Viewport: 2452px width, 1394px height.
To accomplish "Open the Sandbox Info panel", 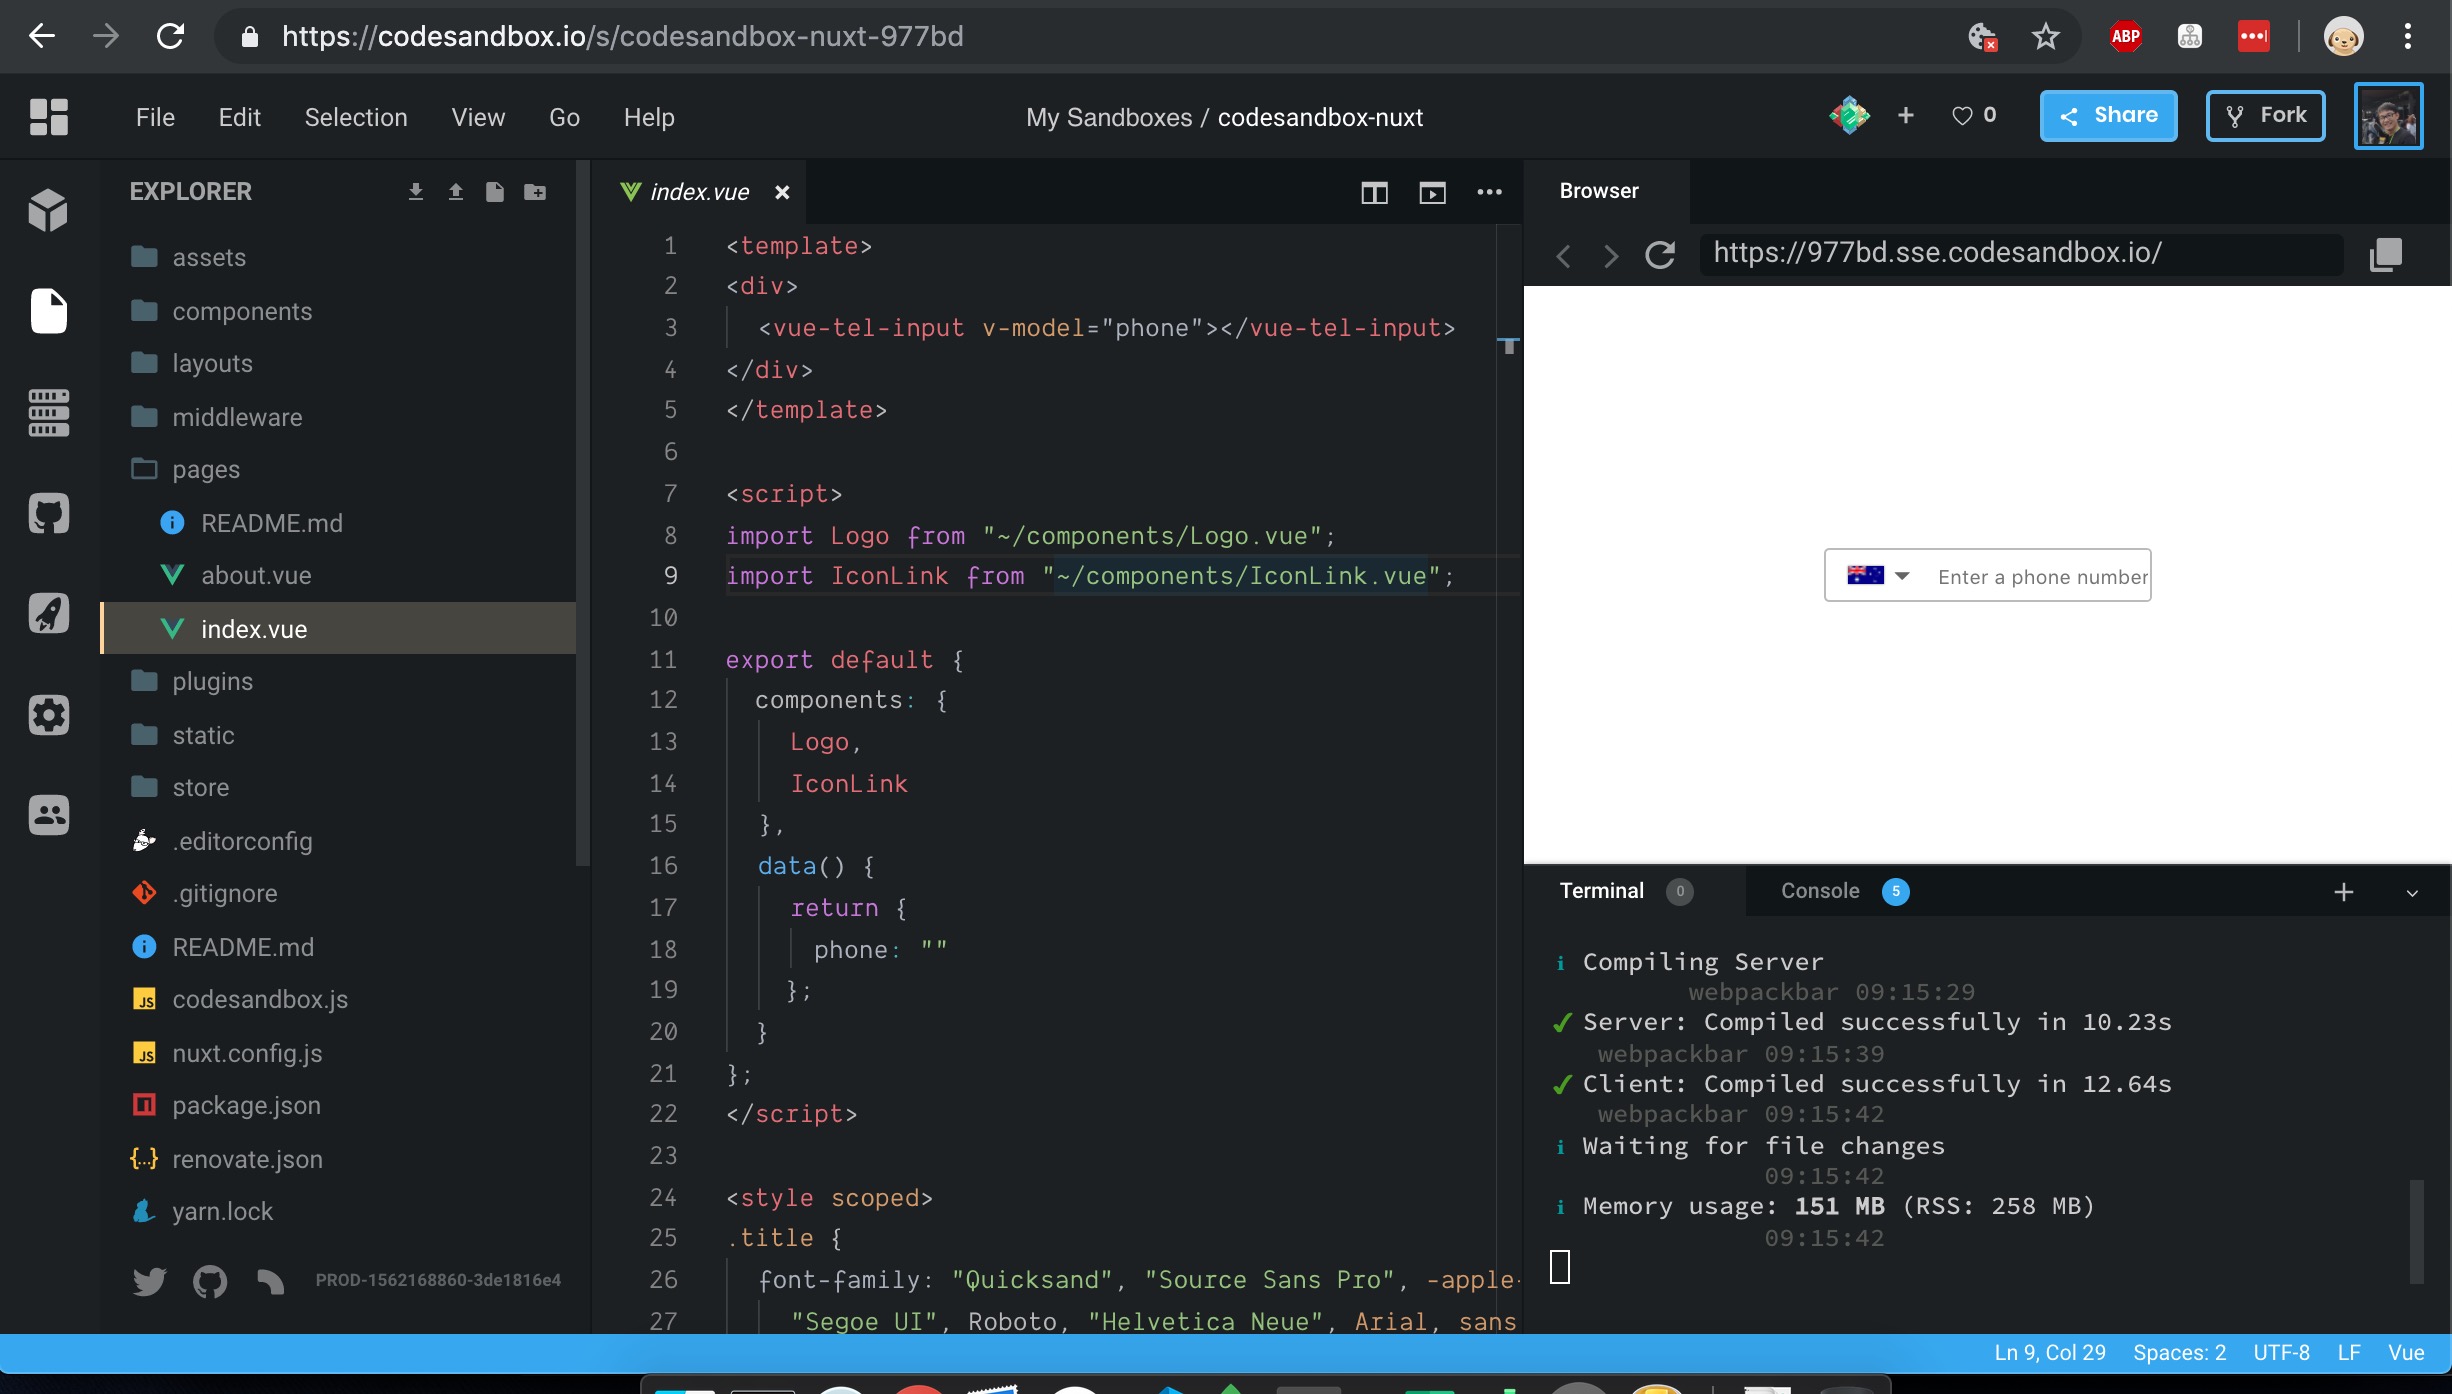I will pyautogui.click(x=48, y=209).
